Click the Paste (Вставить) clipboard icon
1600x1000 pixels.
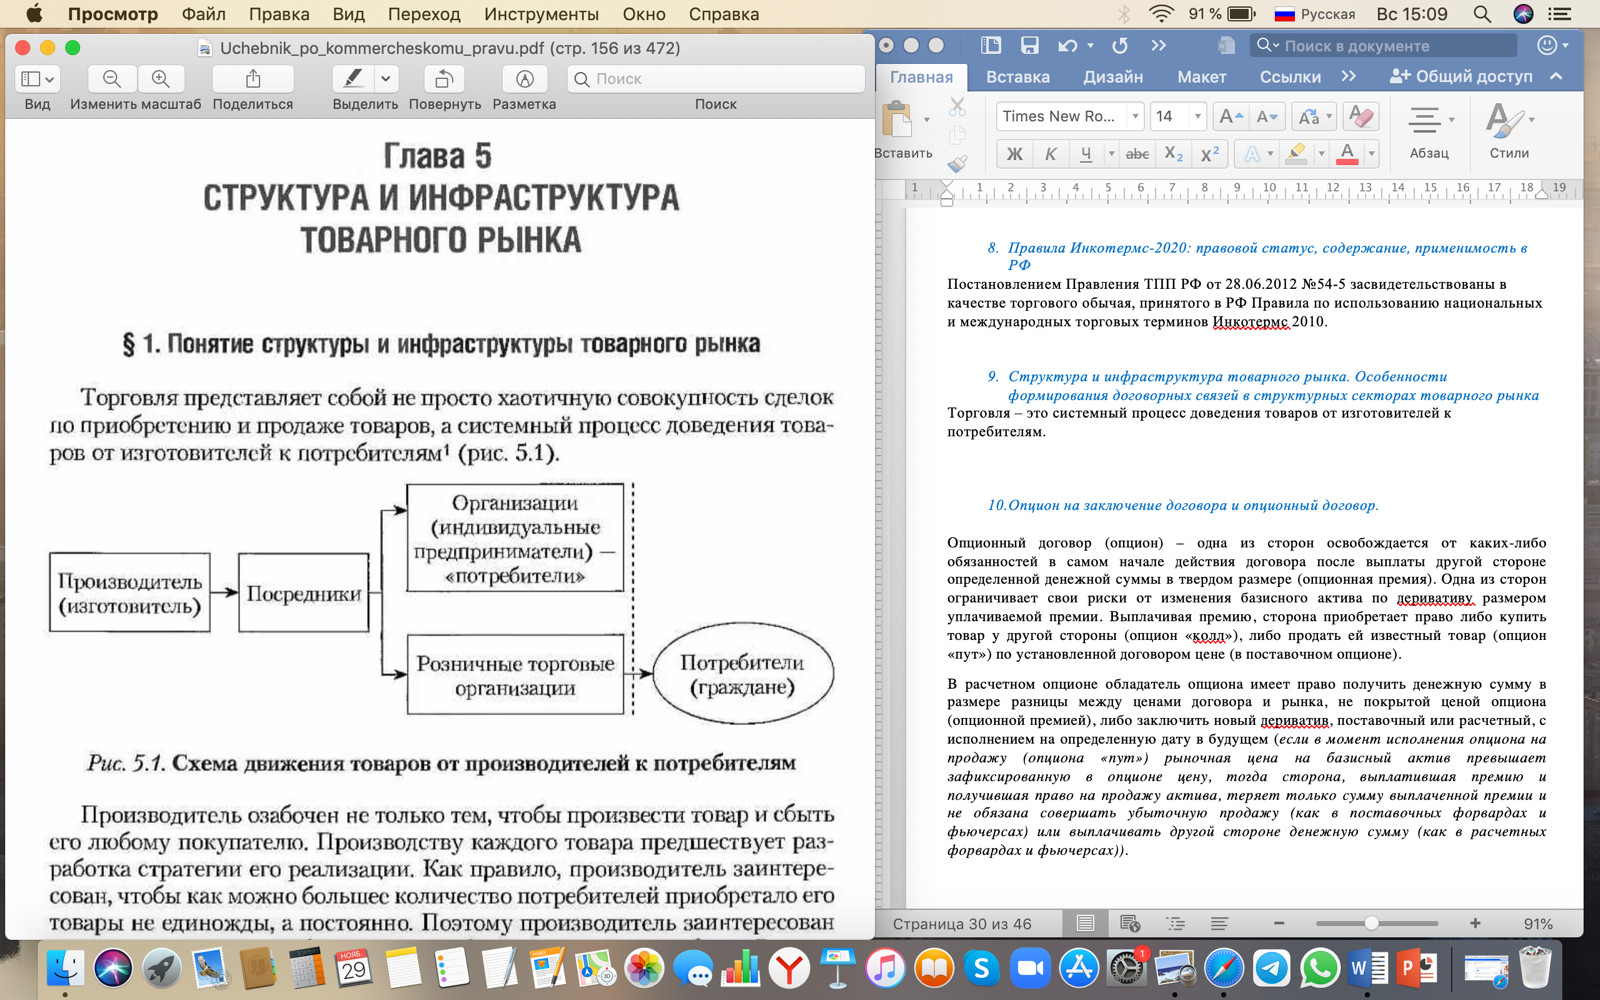click(897, 120)
